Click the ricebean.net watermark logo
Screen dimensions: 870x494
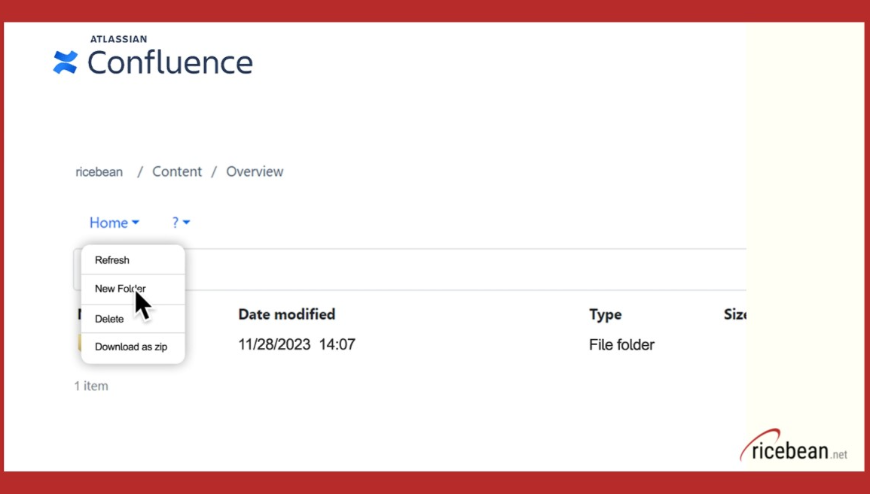(795, 449)
